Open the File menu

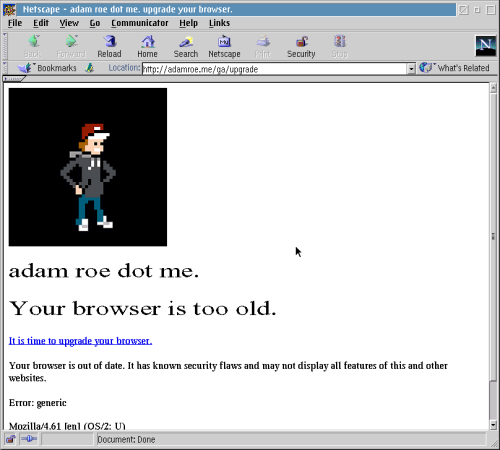[15, 23]
